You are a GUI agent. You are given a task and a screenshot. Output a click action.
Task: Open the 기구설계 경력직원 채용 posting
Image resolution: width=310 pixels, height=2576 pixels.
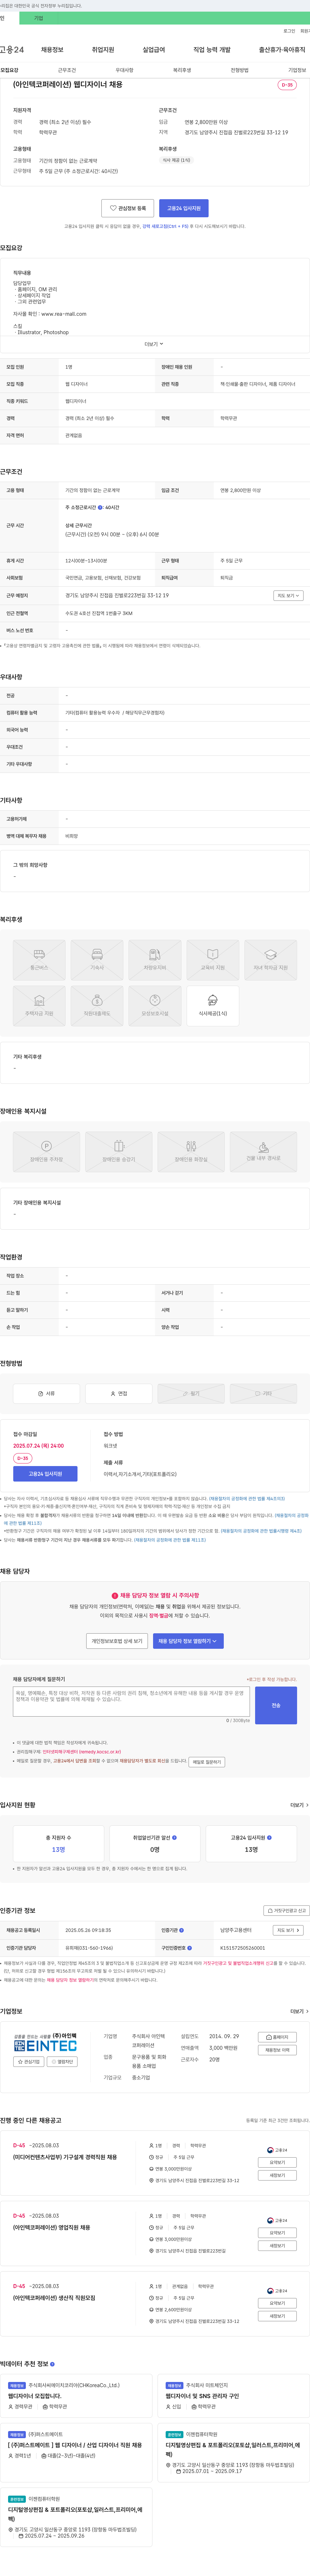(x=65, y=2157)
